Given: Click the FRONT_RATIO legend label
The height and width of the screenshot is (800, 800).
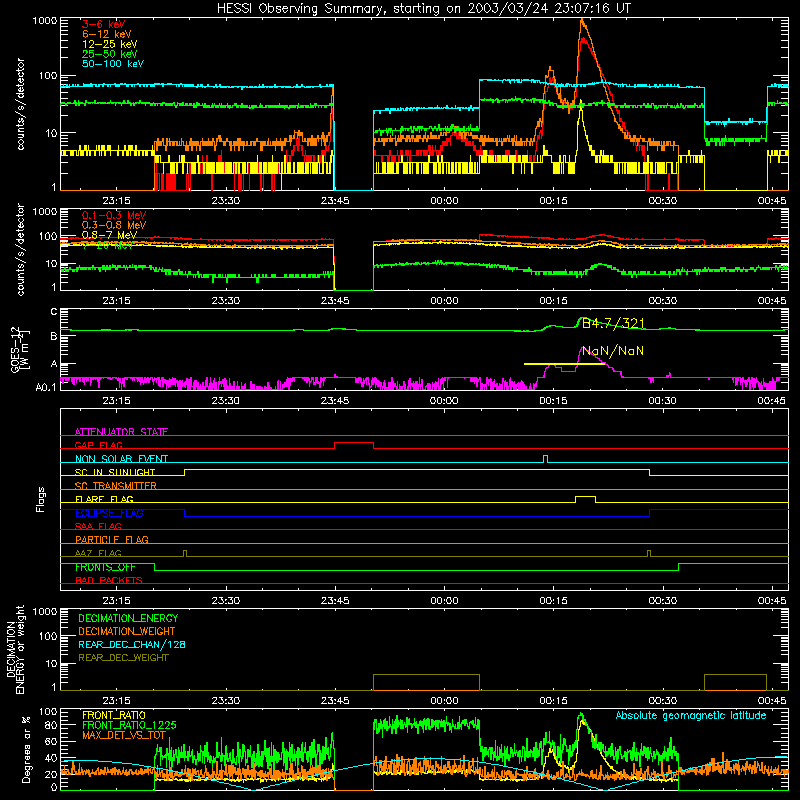Looking at the screenshot, I should [x=114, y=715].
